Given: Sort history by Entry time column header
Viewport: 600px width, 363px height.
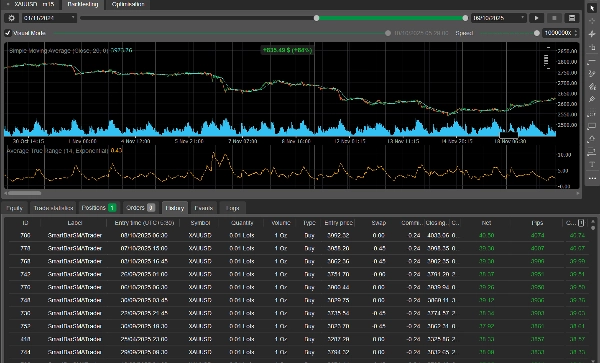Looking at the screenshot, I should click(144, 223).
